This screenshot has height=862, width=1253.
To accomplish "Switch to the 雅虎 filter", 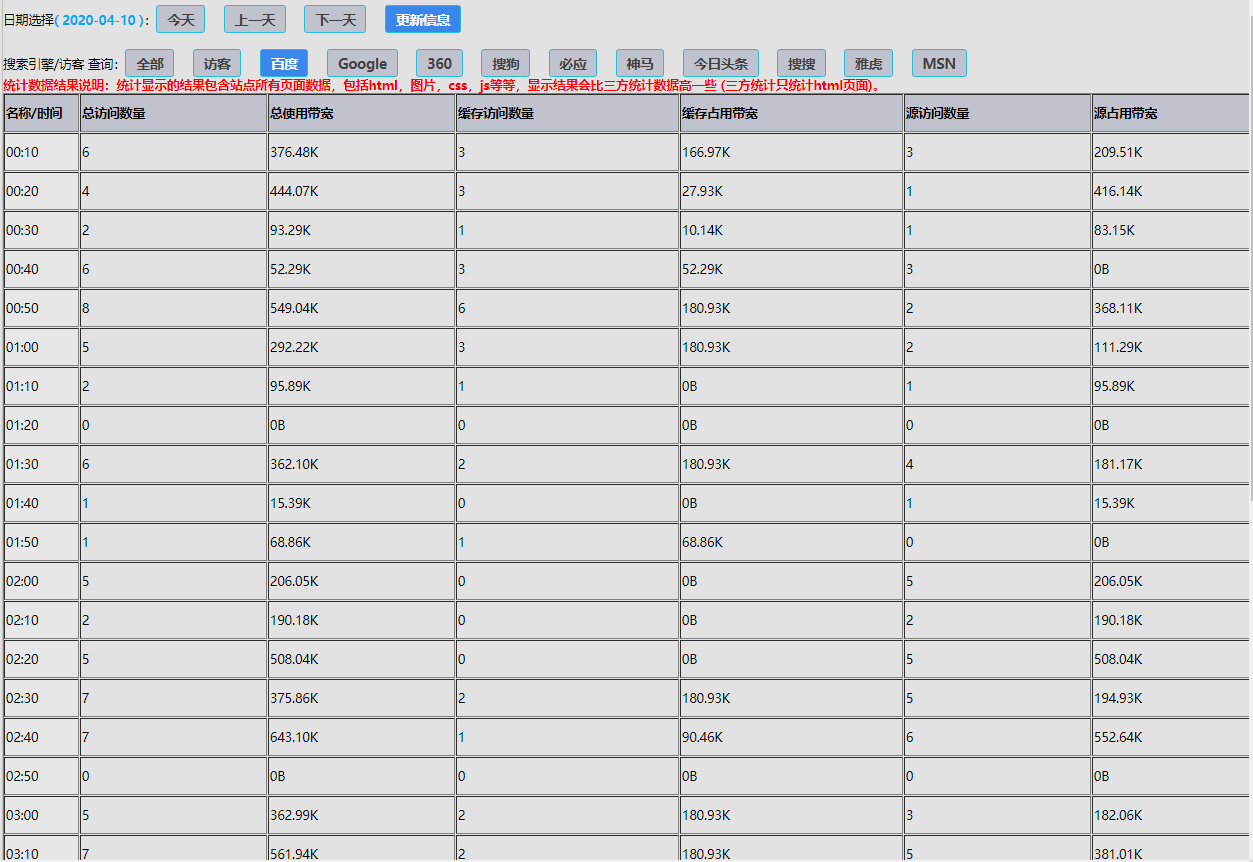I will (868, 63).
